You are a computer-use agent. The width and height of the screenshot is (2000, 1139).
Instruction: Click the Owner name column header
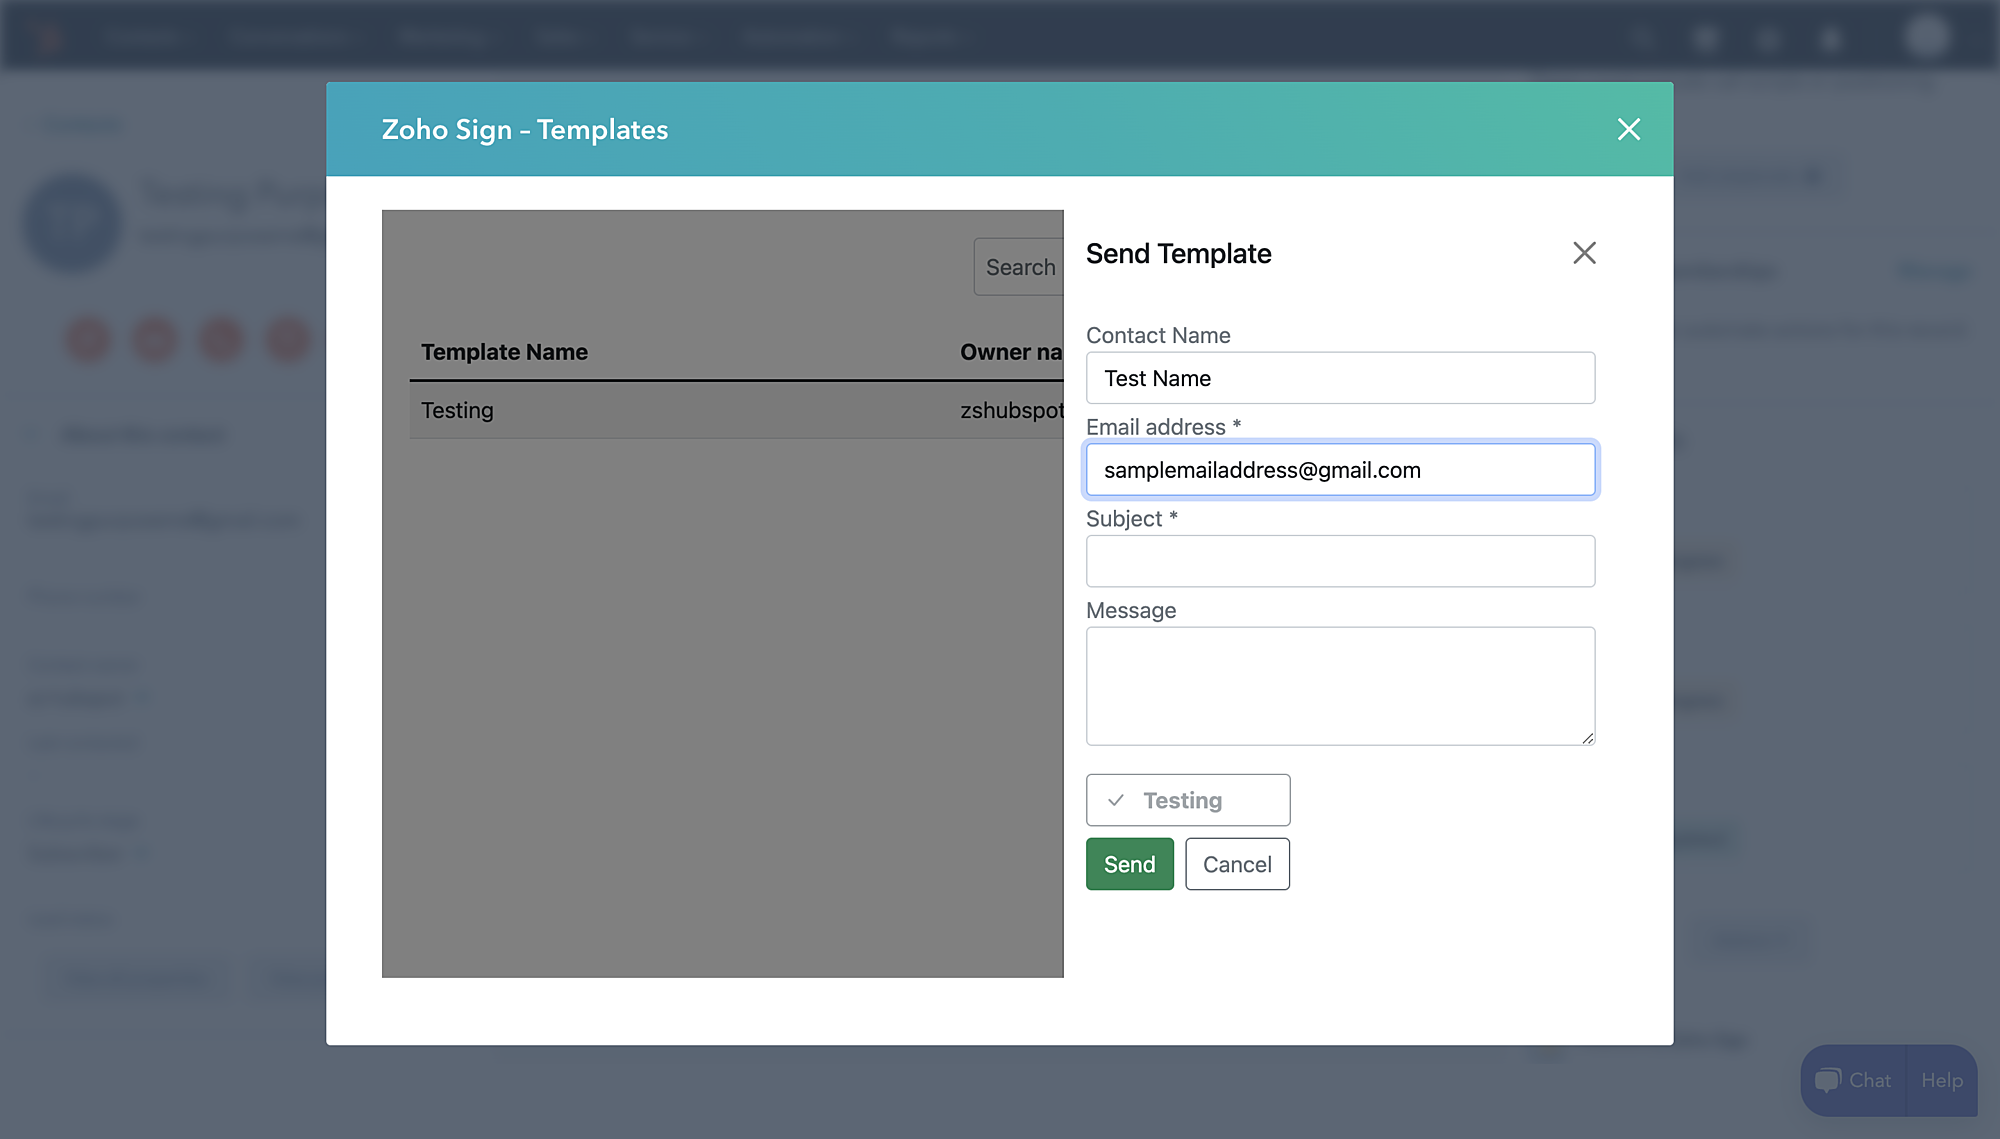tap(1011, 352)
